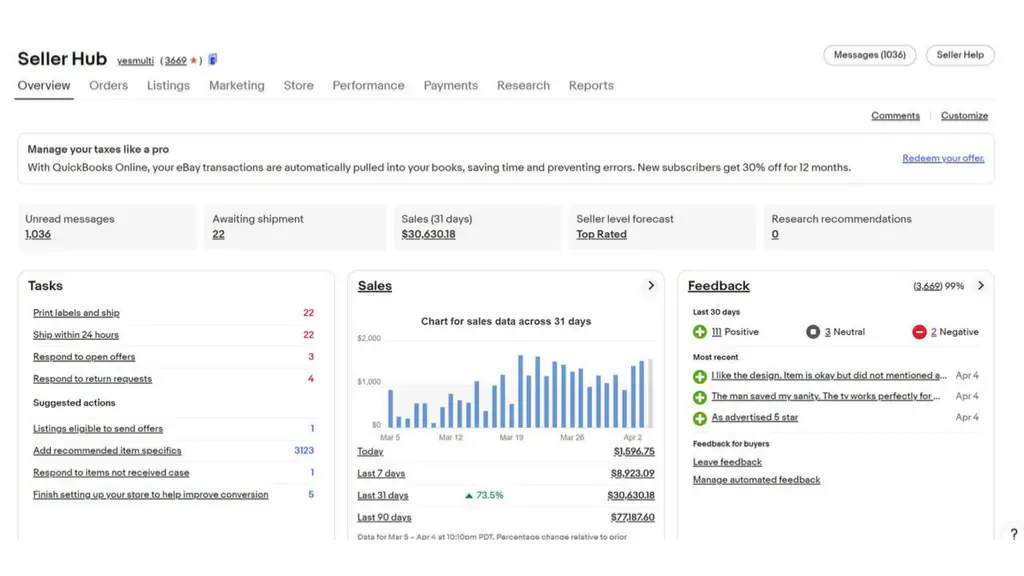Image resolution: width=1024 pixels, height=576 pixels.
Task: Open 'Respond to open offers' task
Action: pyautogui.click(x=84, y=357)
